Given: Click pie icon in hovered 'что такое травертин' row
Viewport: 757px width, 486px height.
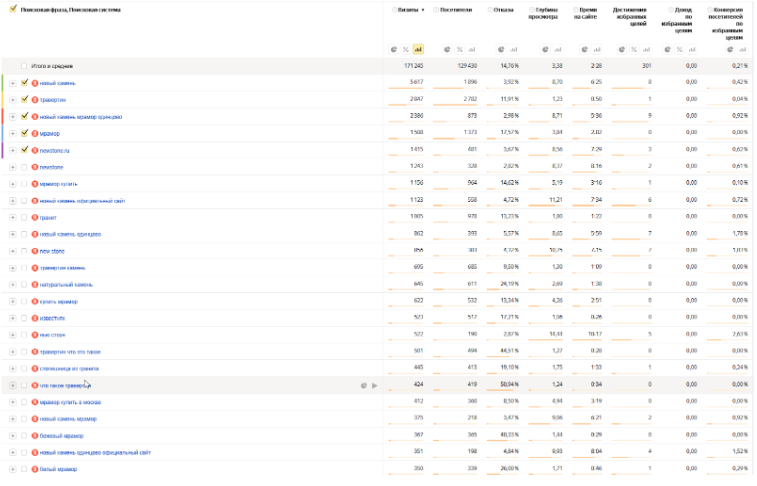Looking at the screenshot, I should coord(364,386).
